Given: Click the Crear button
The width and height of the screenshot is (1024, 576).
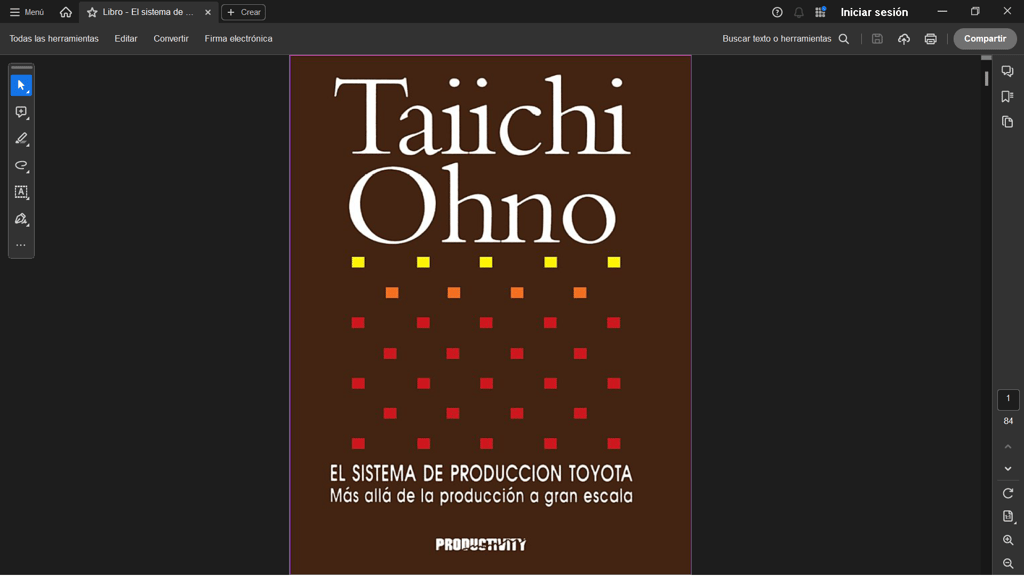Looking at the screenshot, I should pos(244,12).
